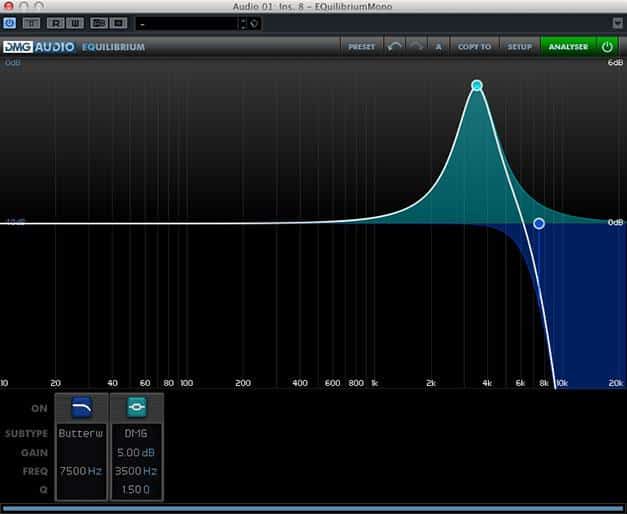Click the 6dB range label at top right
This screenshot has height=514, width=627.
615,63
